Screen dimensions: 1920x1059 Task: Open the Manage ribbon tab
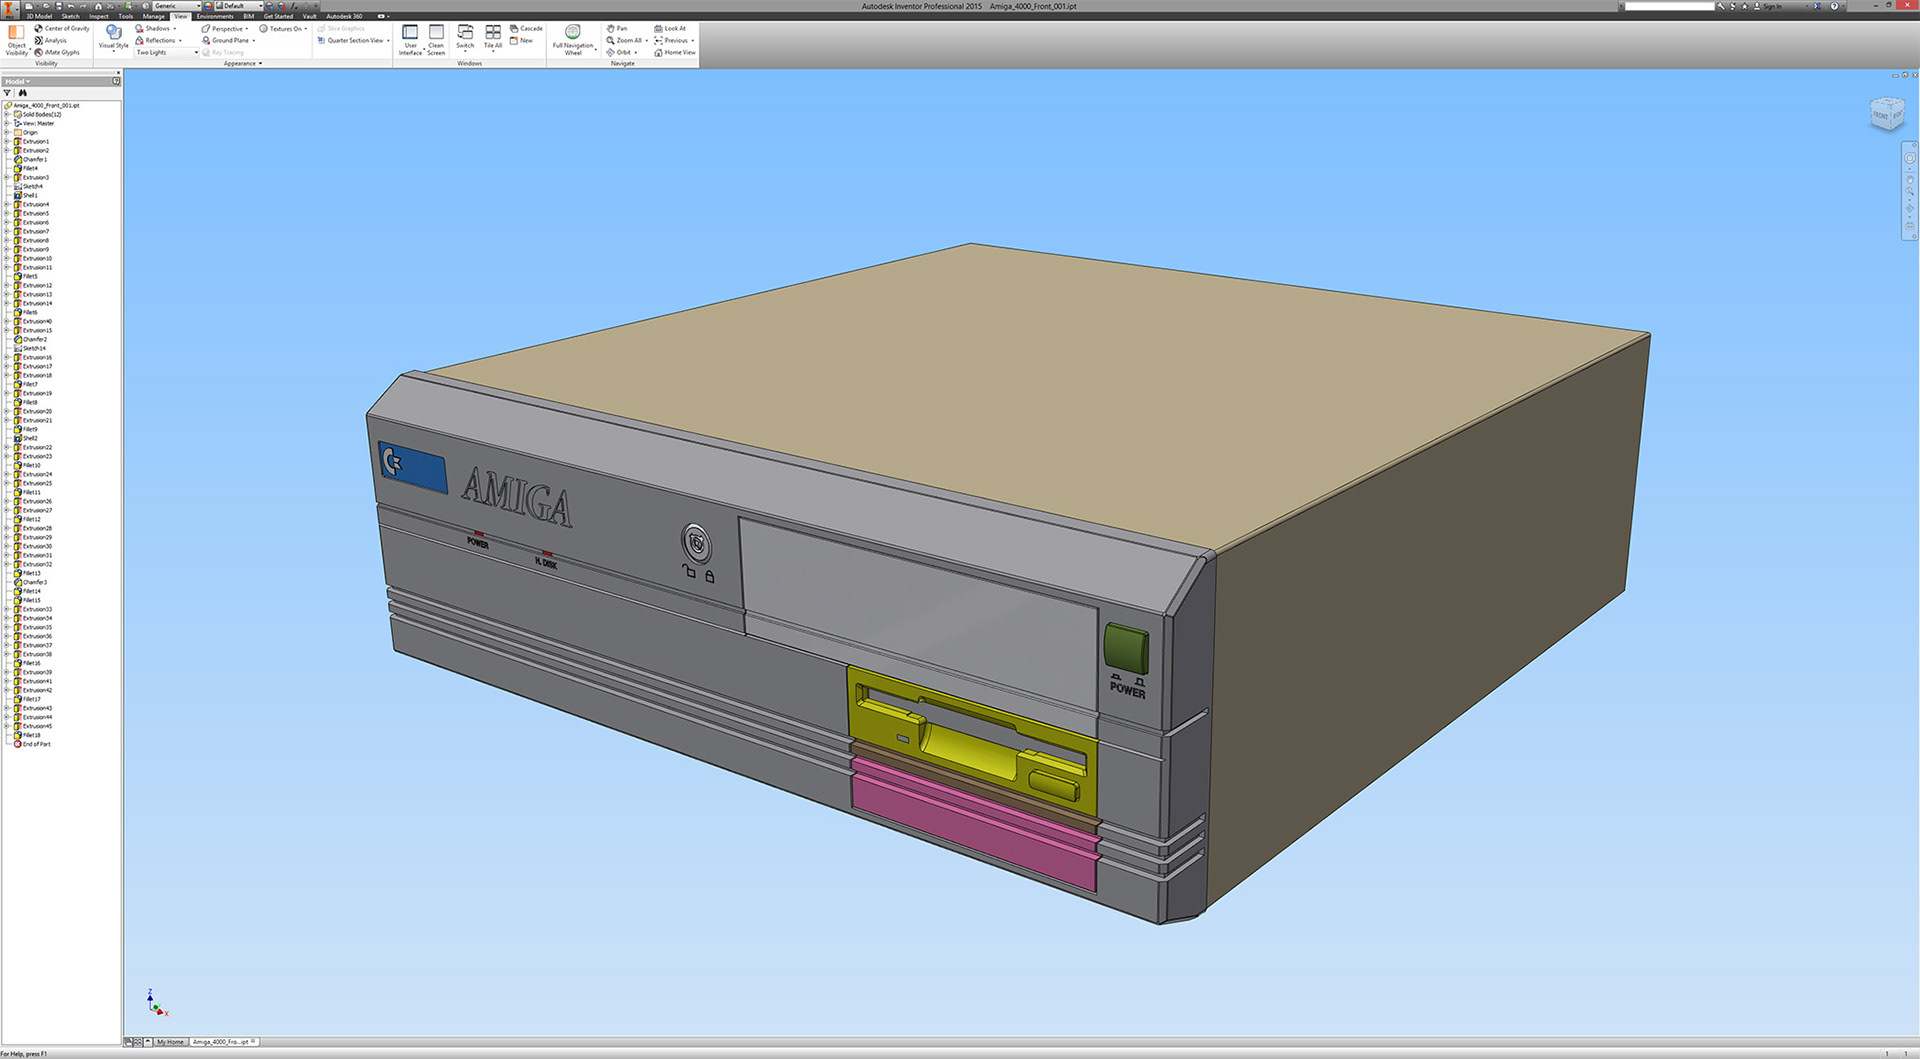[x=153, y=16]
